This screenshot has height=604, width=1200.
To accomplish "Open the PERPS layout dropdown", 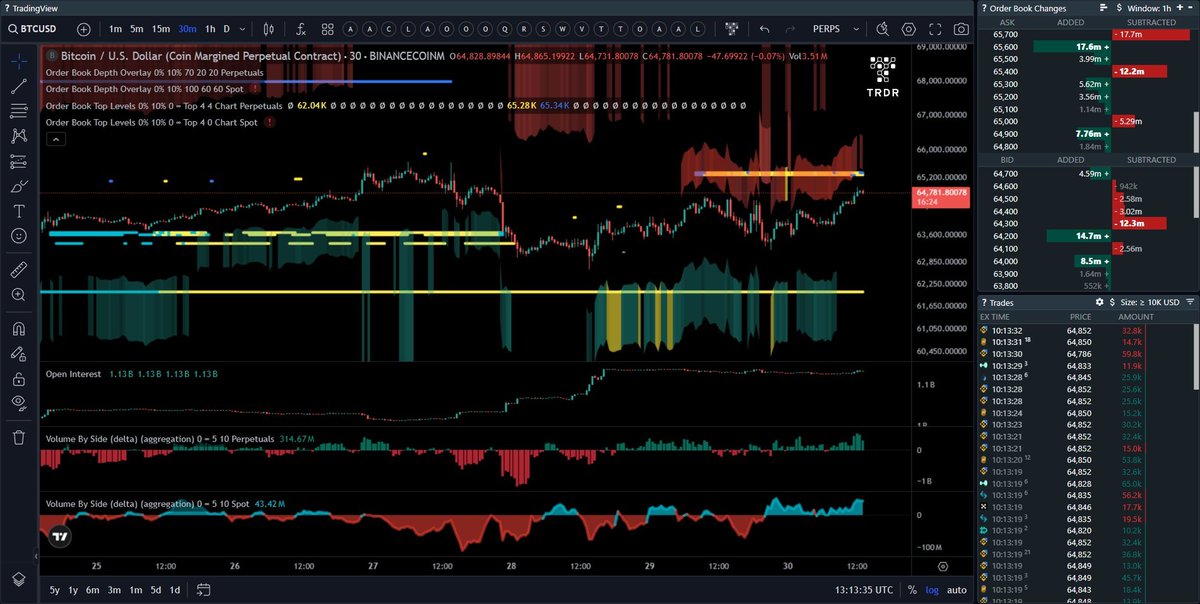I will point(836,29).
